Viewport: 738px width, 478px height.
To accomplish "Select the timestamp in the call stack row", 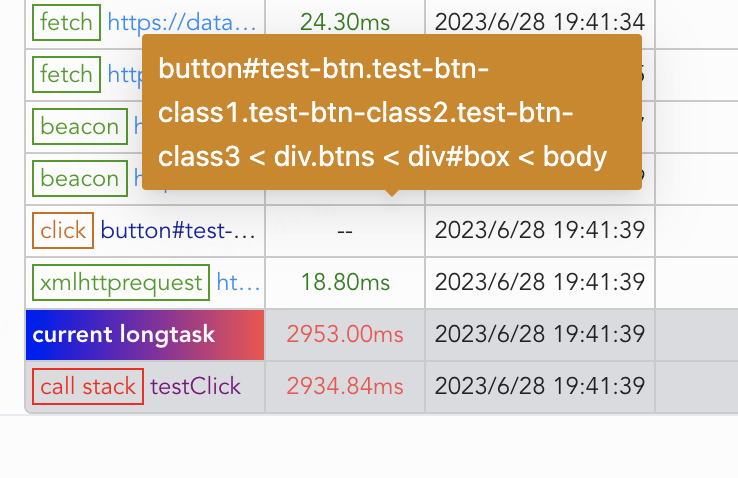I will (x=540, y=386).
